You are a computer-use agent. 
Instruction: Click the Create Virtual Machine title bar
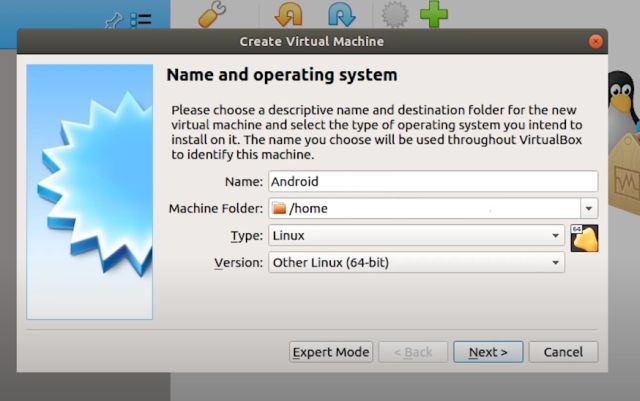pos(311,42)
